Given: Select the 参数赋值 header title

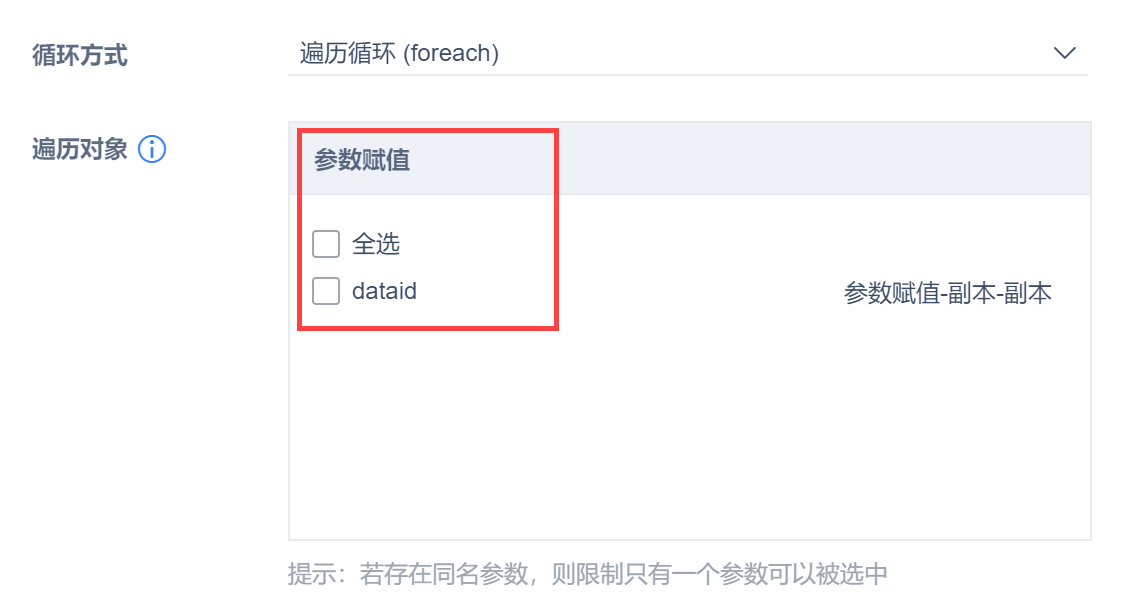Looking at the screenshot, I should pyautogui.click(x=362, y=160).
